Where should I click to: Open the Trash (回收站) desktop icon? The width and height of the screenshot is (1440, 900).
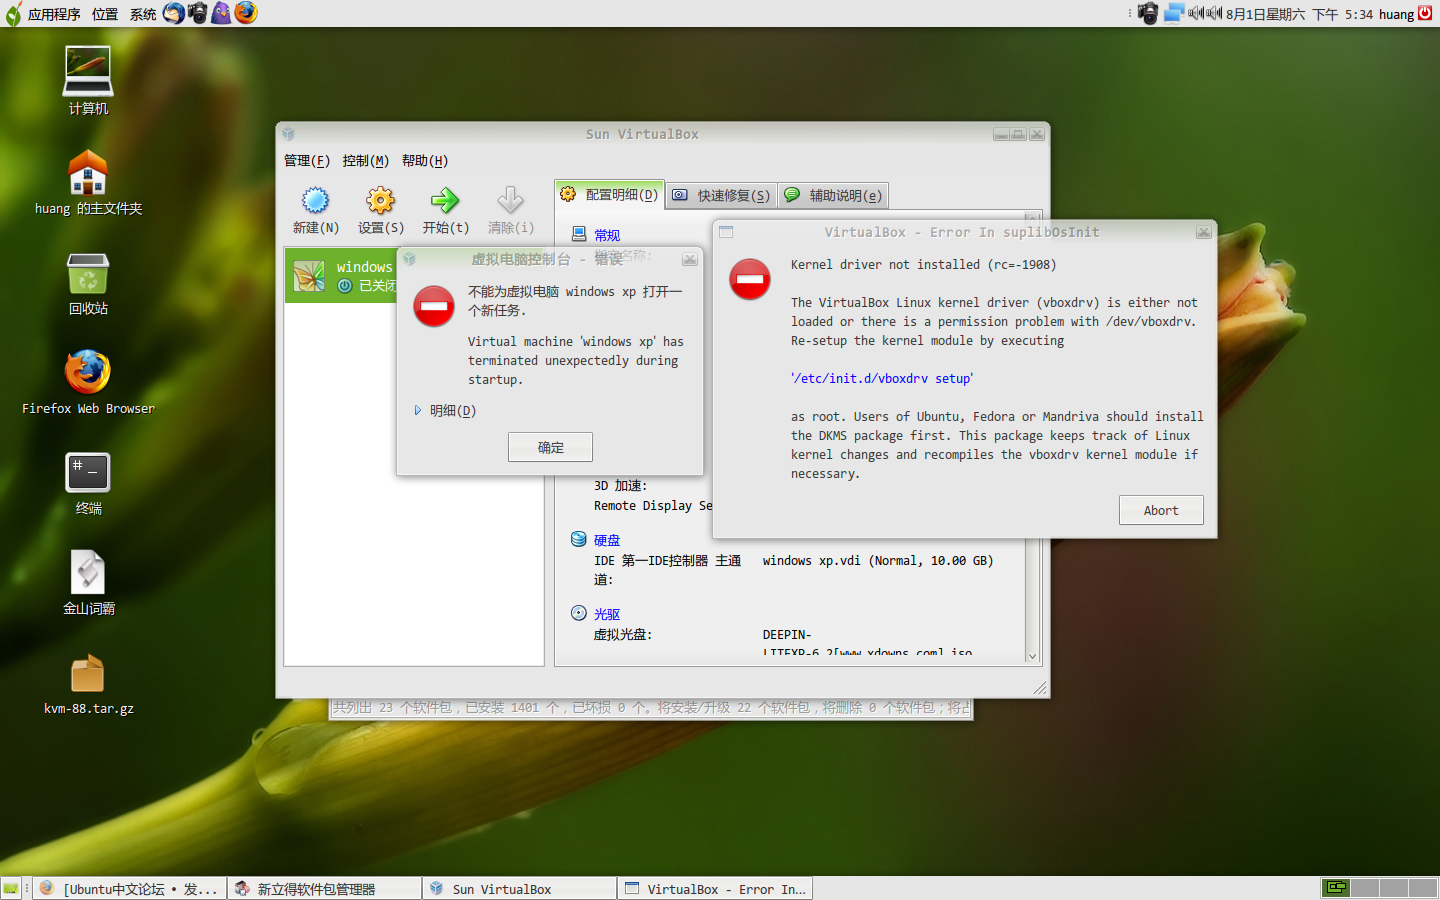pyautogui.click(x=88, y=273)
